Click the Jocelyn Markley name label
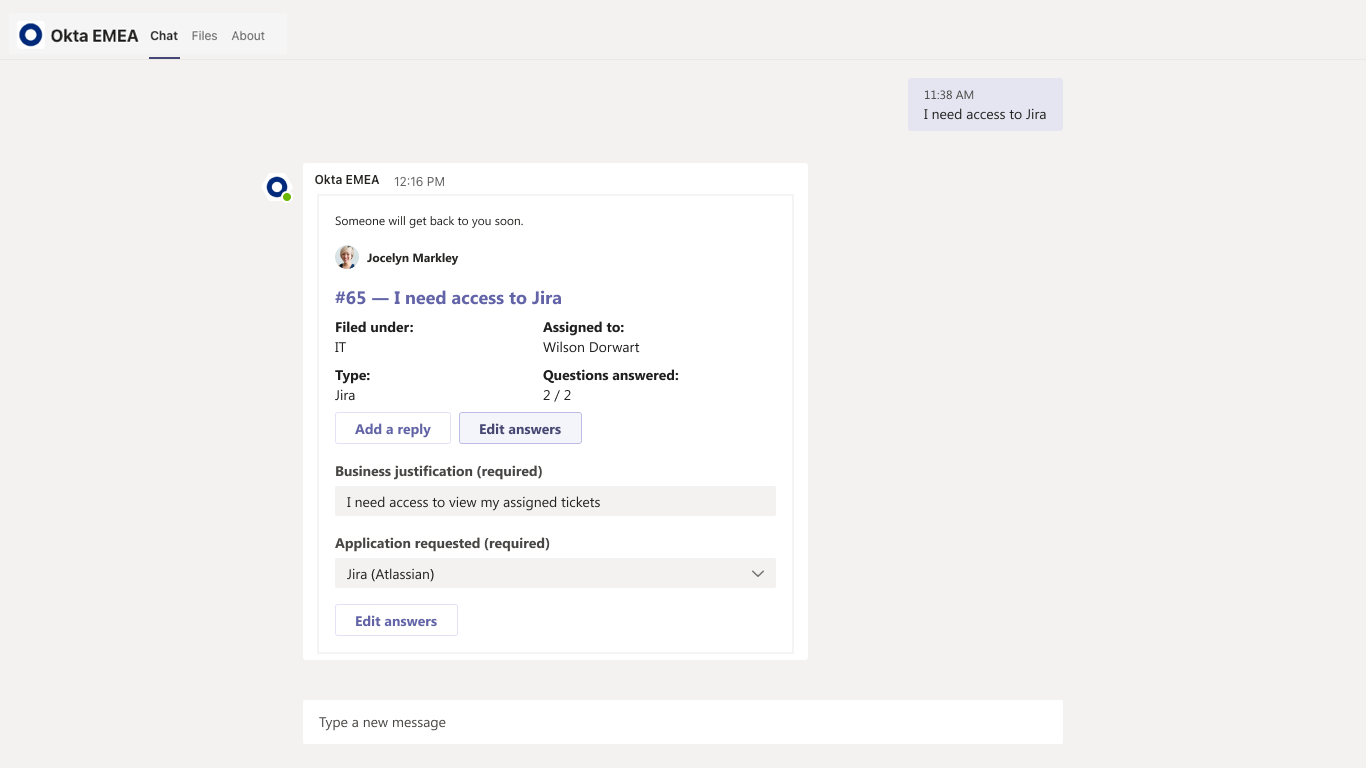Image resolution: width=1366 pixels, height=768 pixels. [x=412, y=258]
